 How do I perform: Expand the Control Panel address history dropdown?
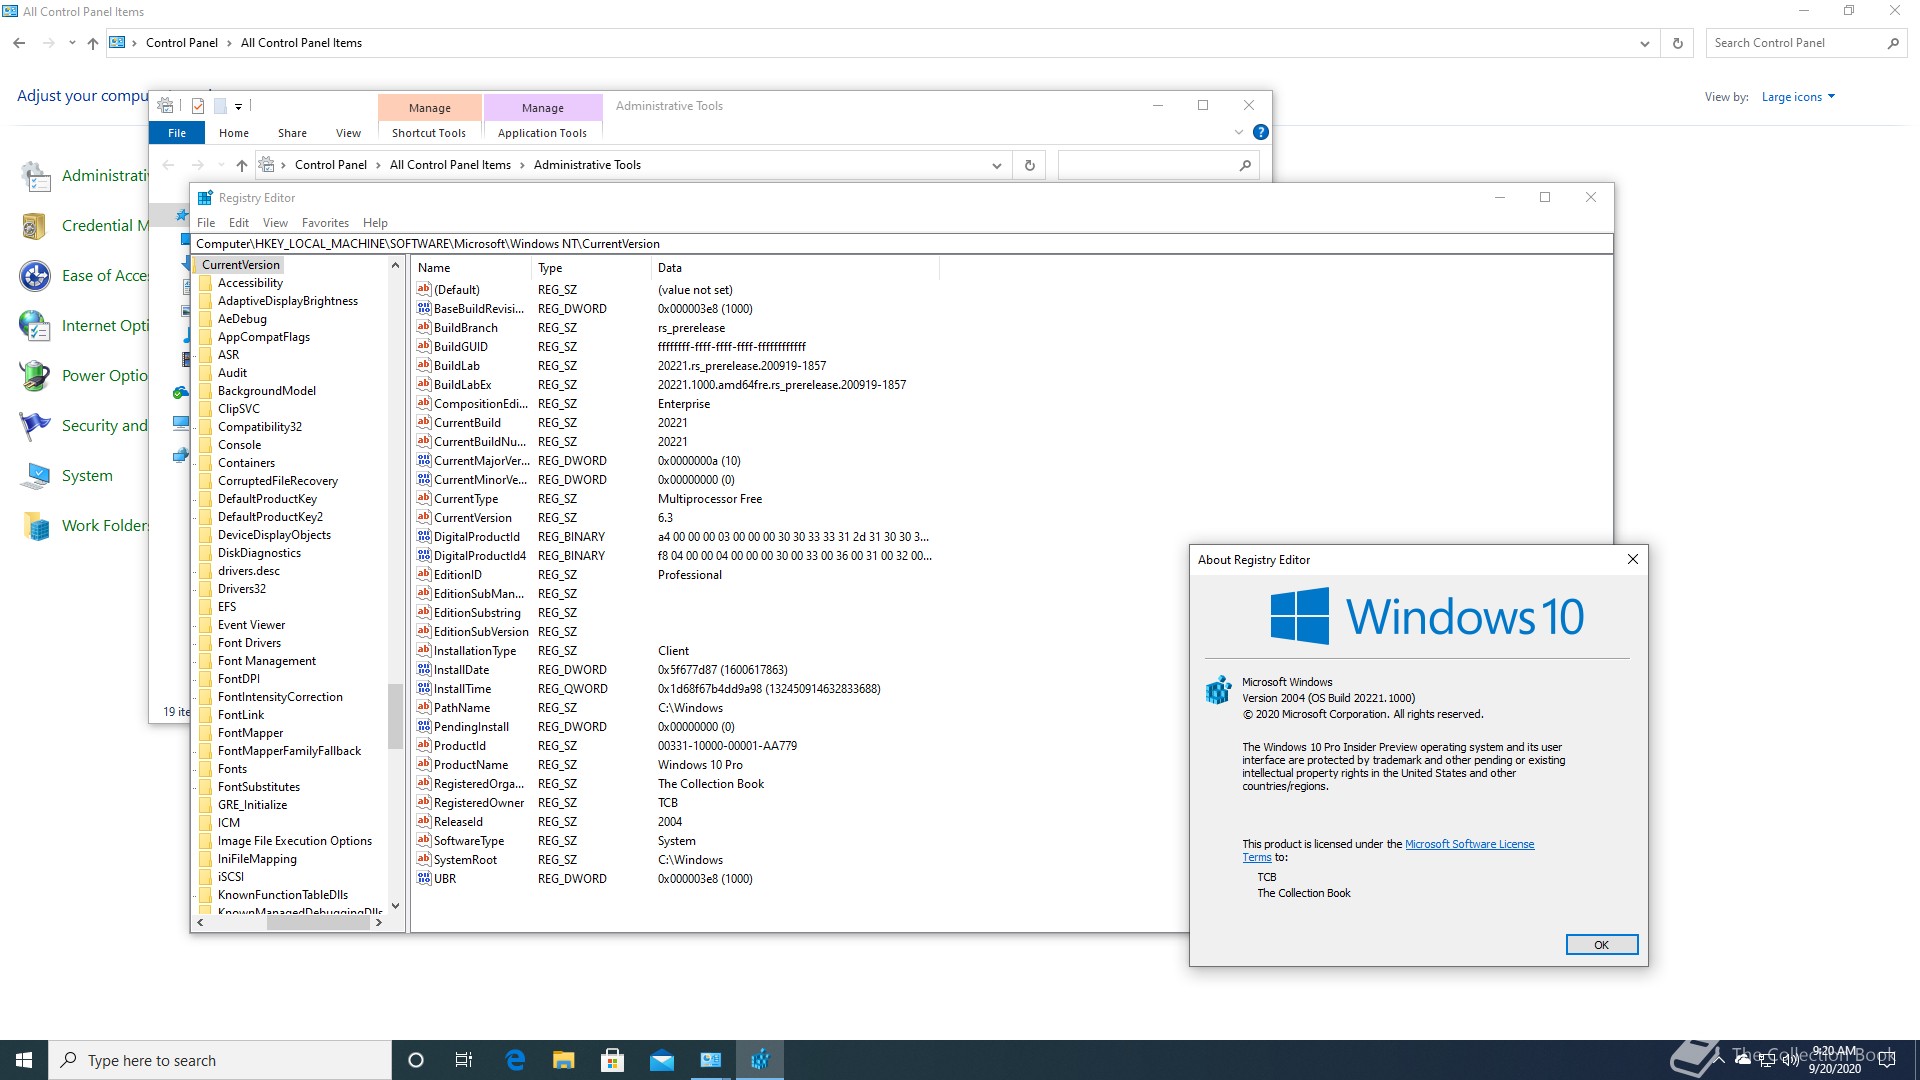click(x=1645, y=43)
